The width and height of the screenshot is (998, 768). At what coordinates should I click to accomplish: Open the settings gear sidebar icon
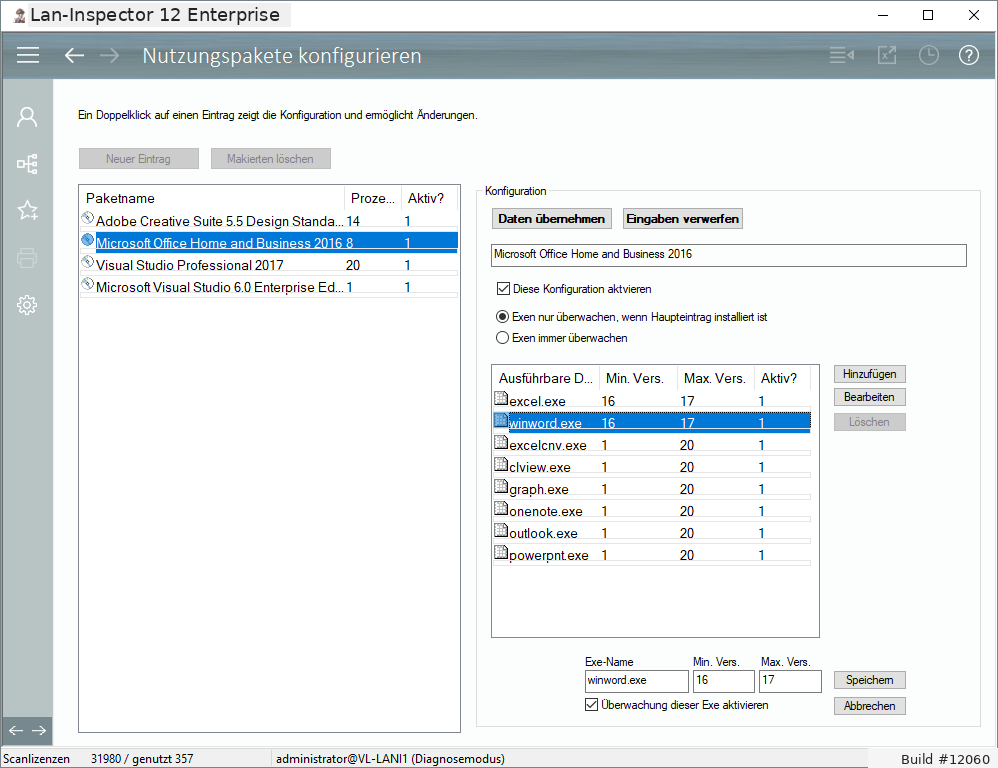pos(27,305)
